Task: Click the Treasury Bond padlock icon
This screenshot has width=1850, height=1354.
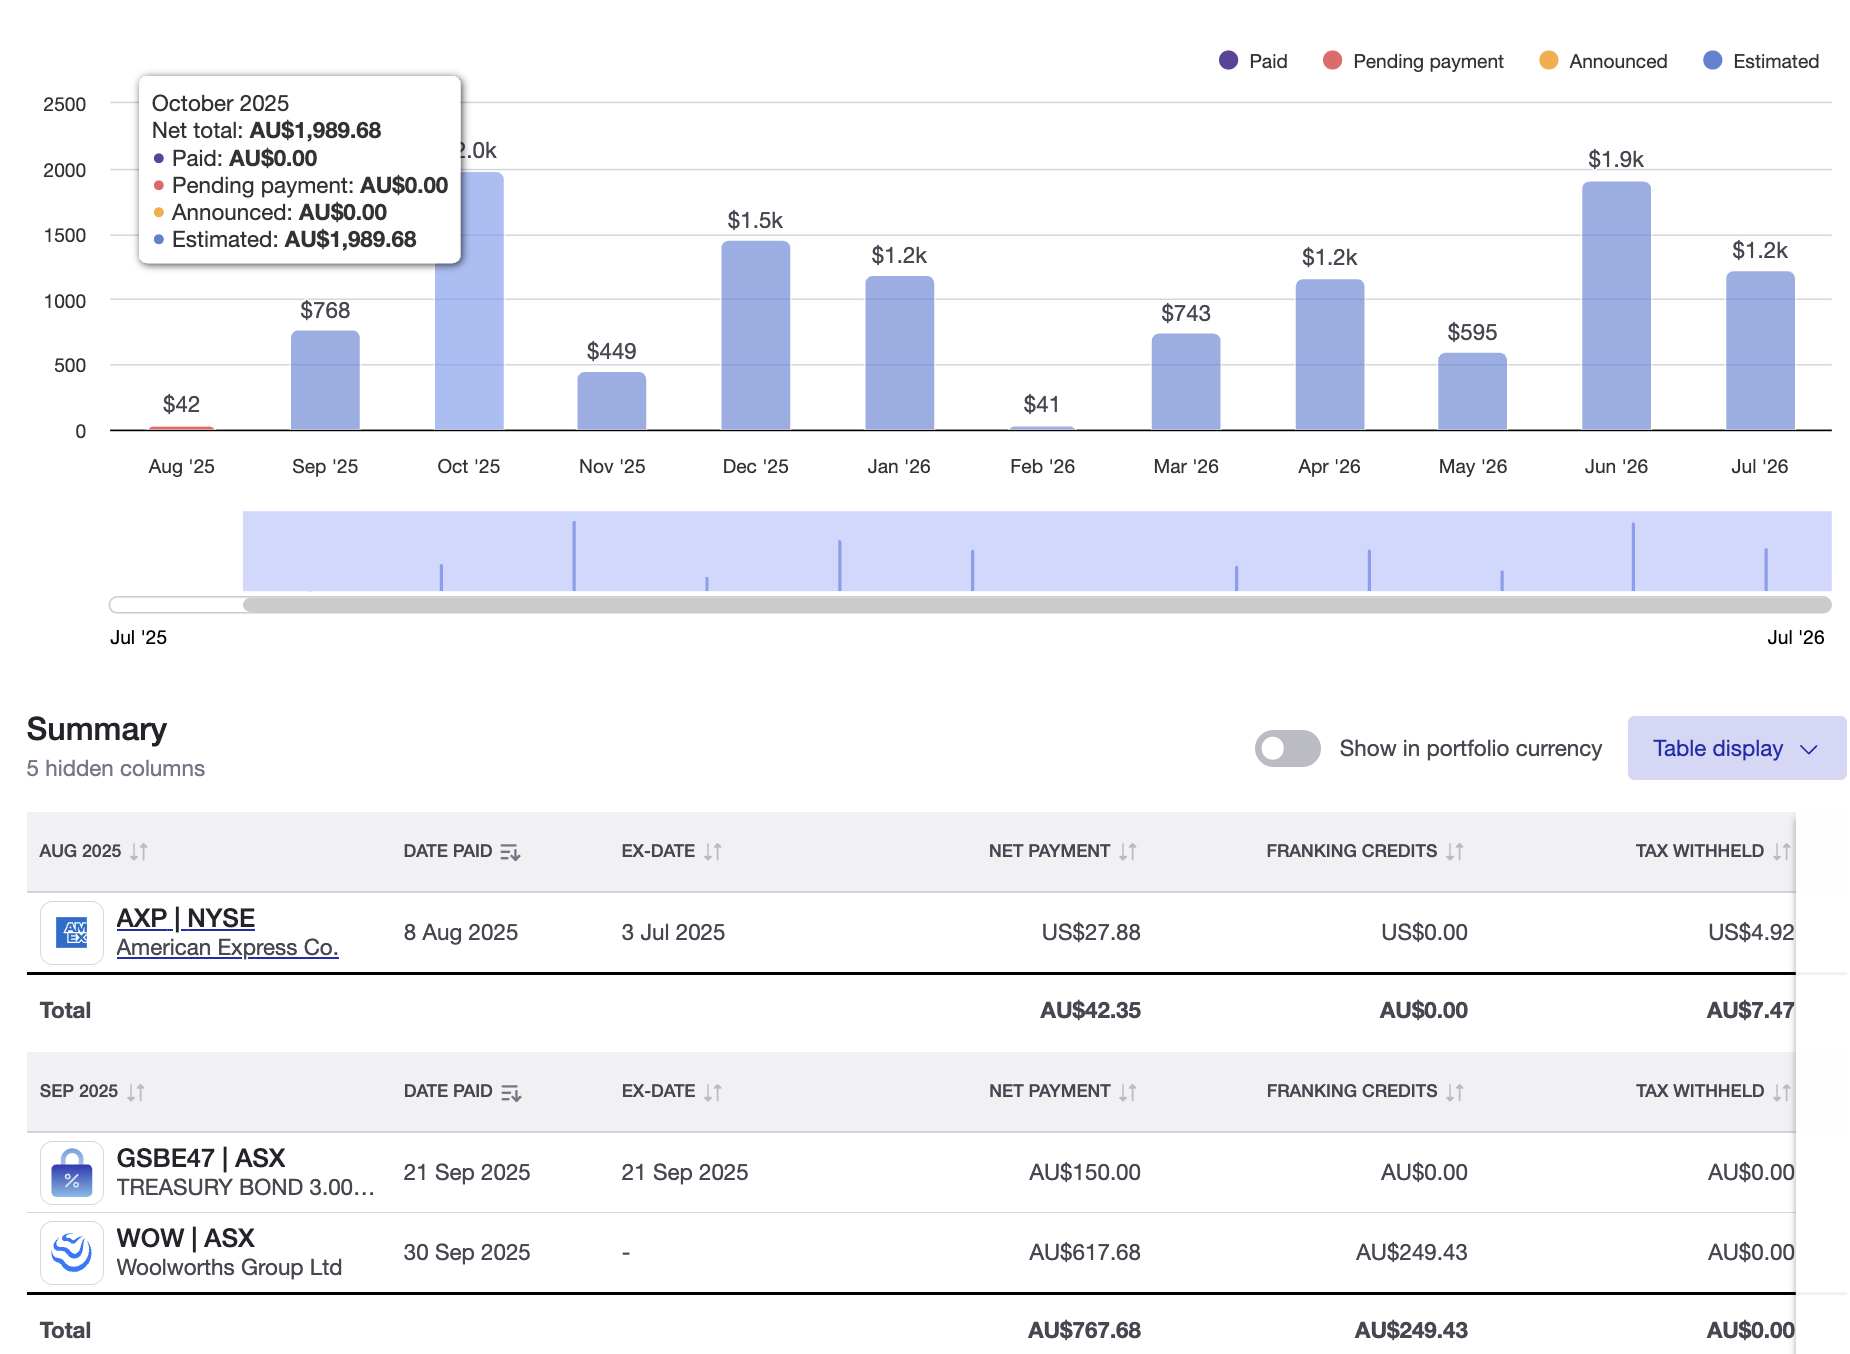Action: click(71, 1172)
